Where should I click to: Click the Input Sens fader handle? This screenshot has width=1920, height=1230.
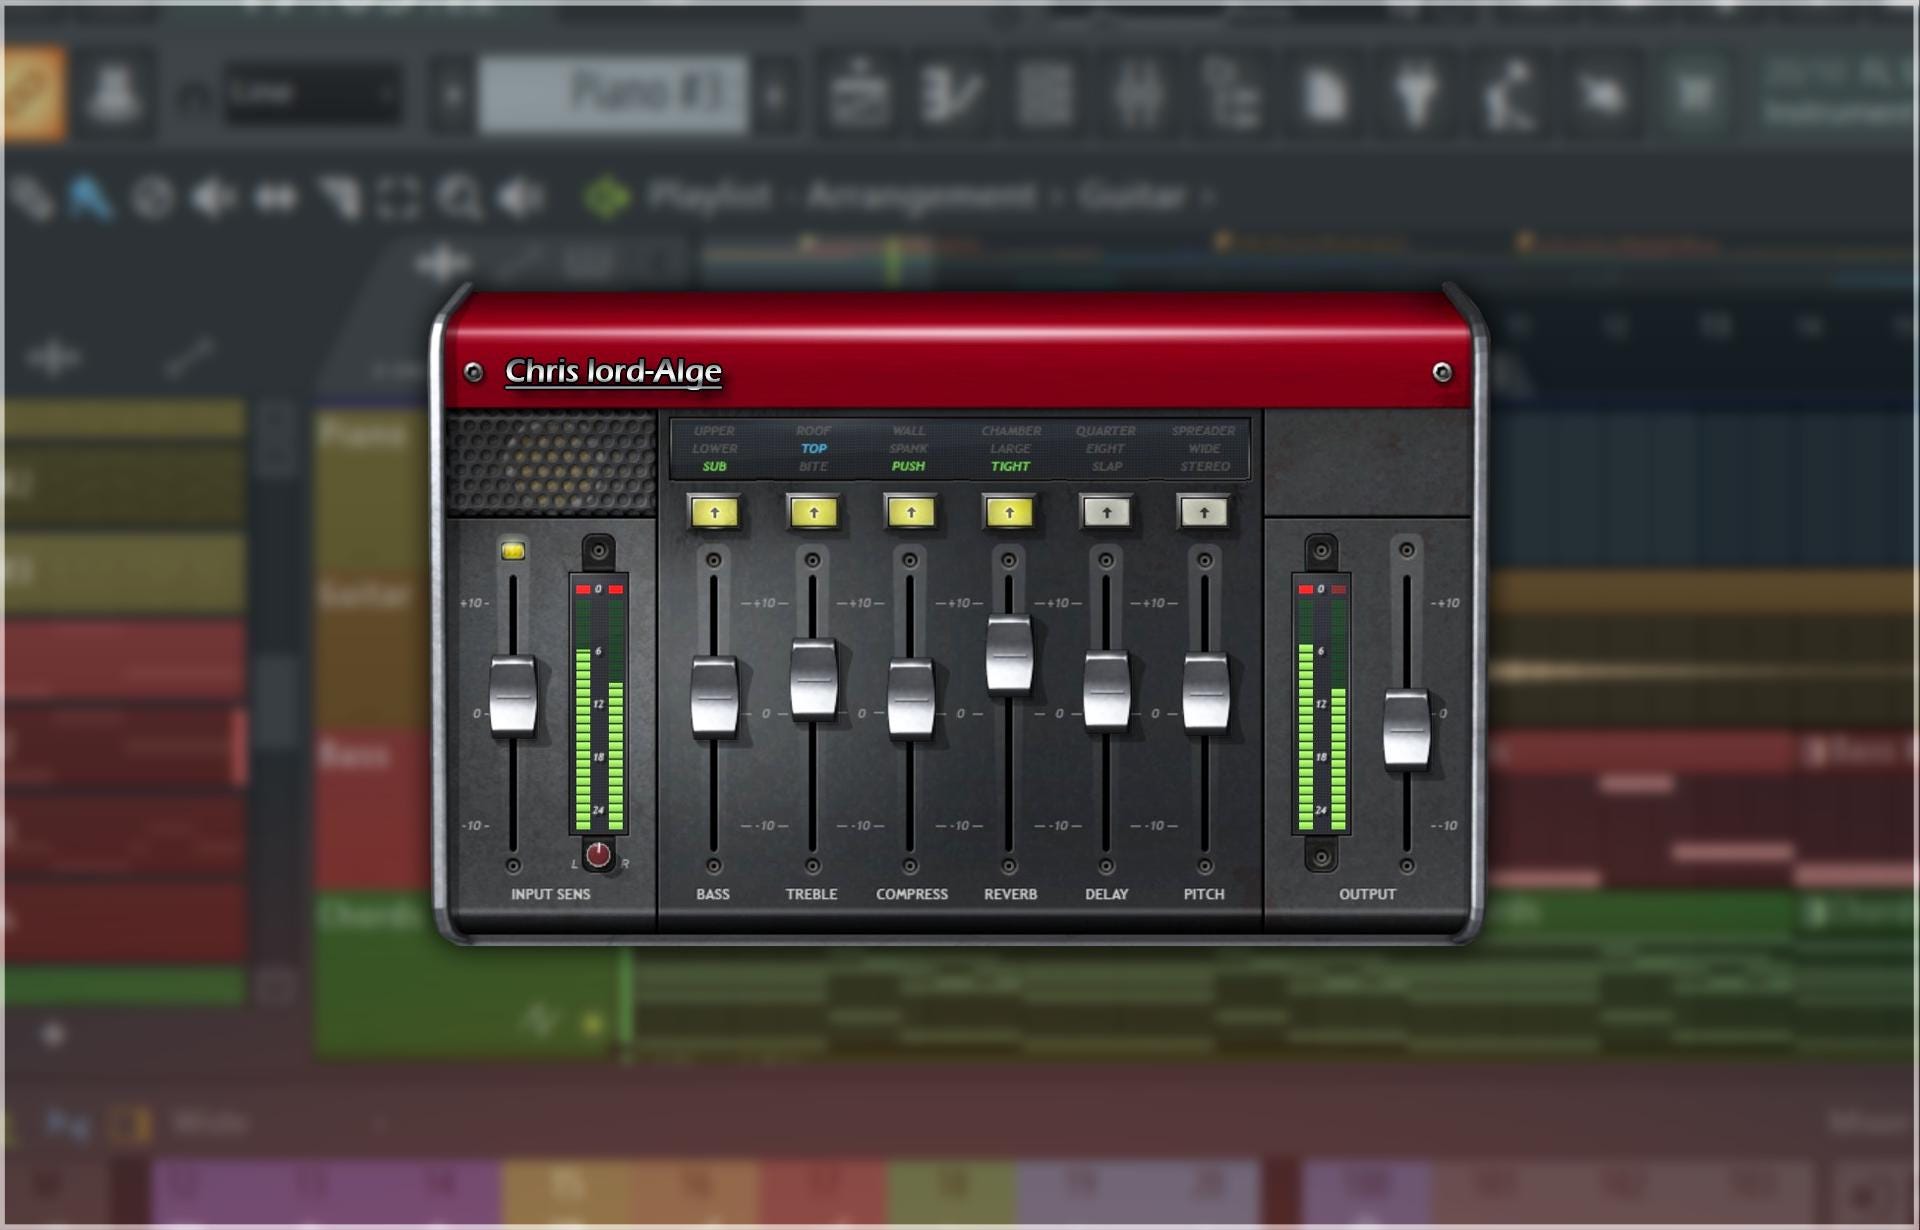[512, 695]
